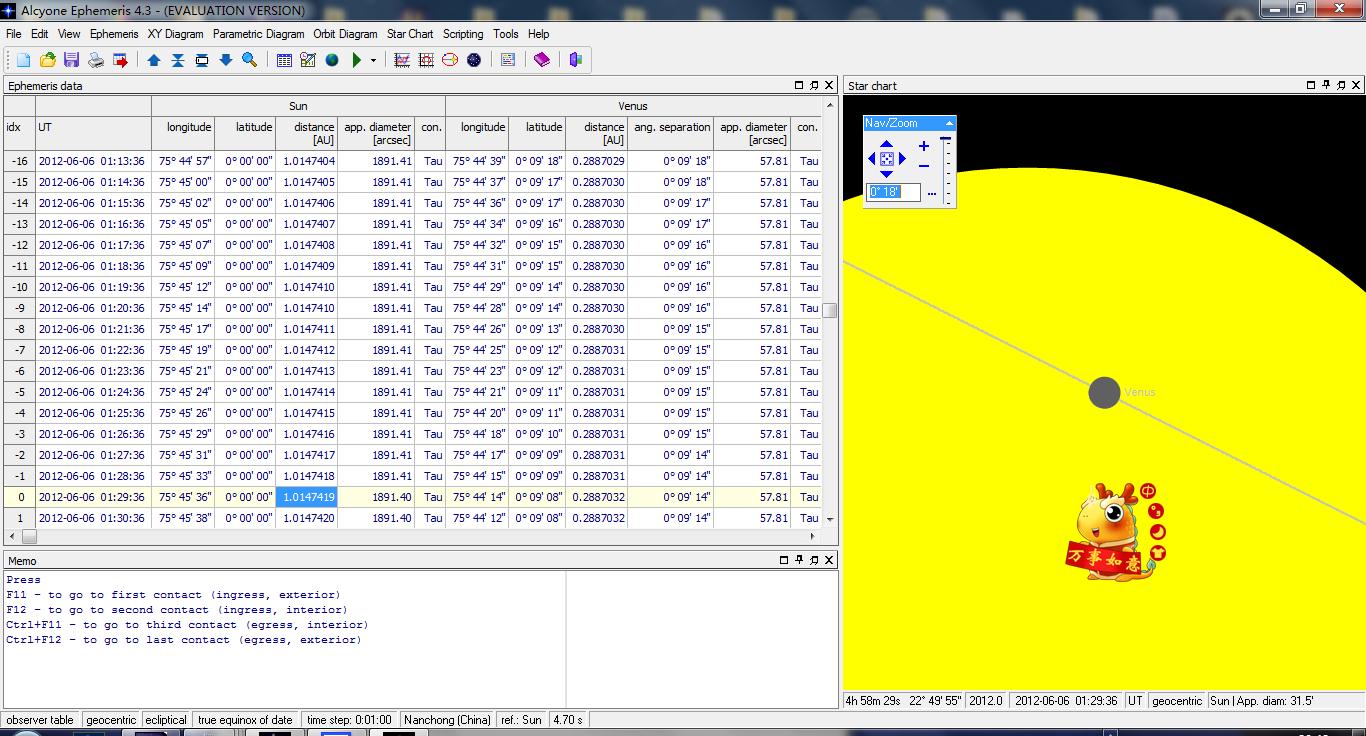This screenshot has width=1366, height=736.
Task: Click the purple book help icon
Action: point(542,60)
